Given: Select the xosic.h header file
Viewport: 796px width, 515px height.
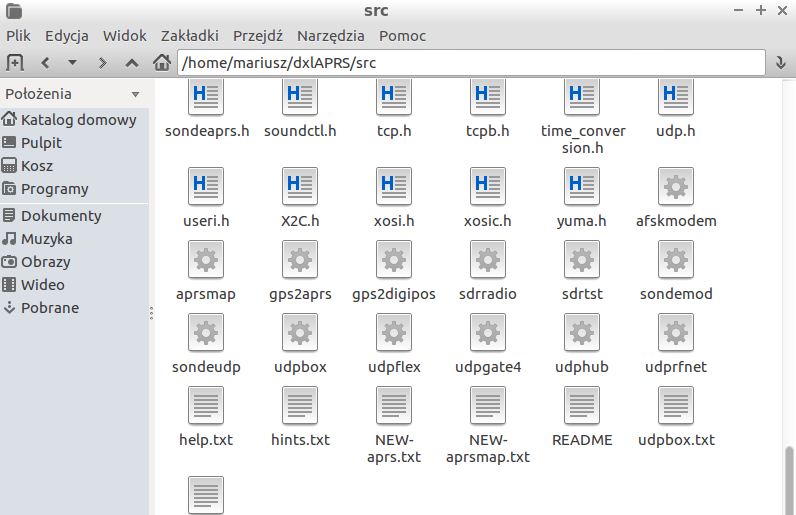Looking at the screenshot, I should pyautogui.click(x=488, y=198).
